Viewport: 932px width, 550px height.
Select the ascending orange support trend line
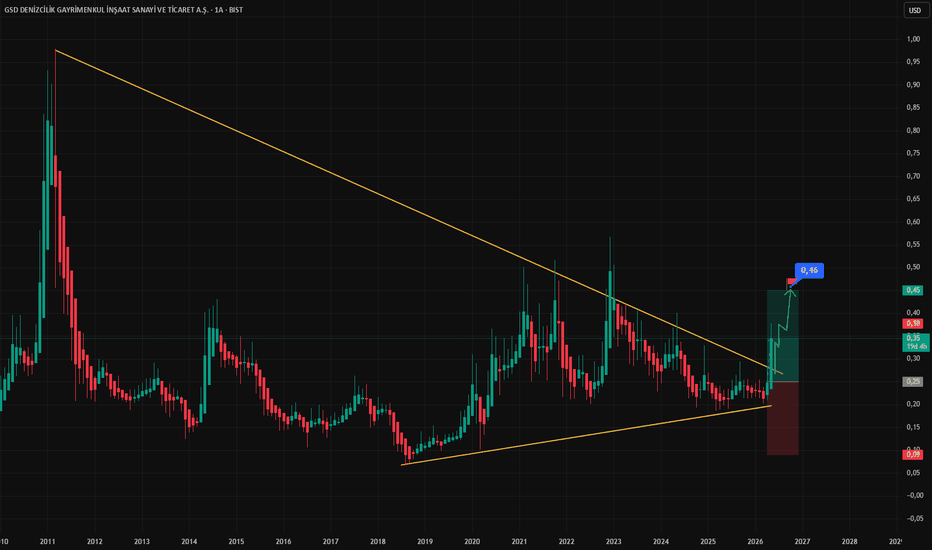586,435
